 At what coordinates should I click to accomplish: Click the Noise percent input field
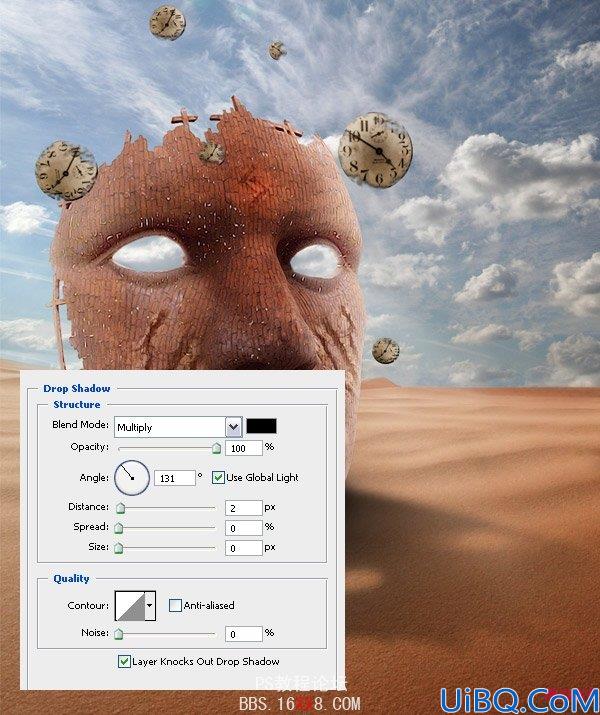pos(244,634)
